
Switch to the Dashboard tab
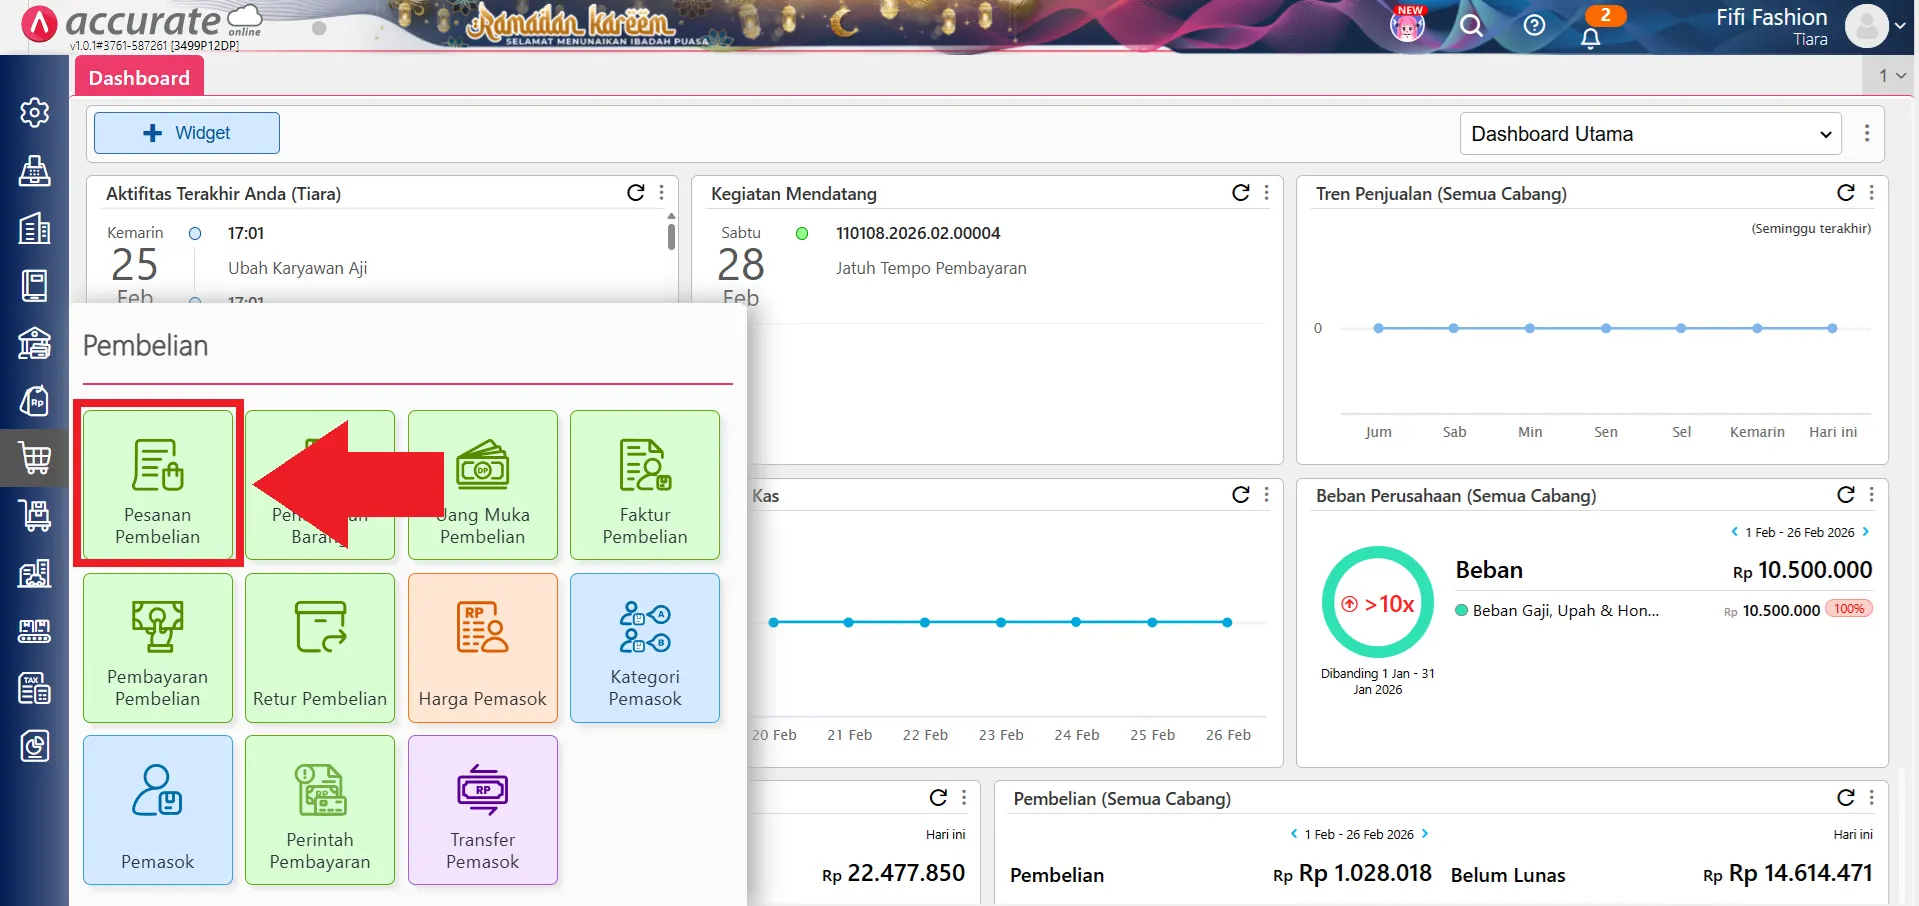coord(139,78)
